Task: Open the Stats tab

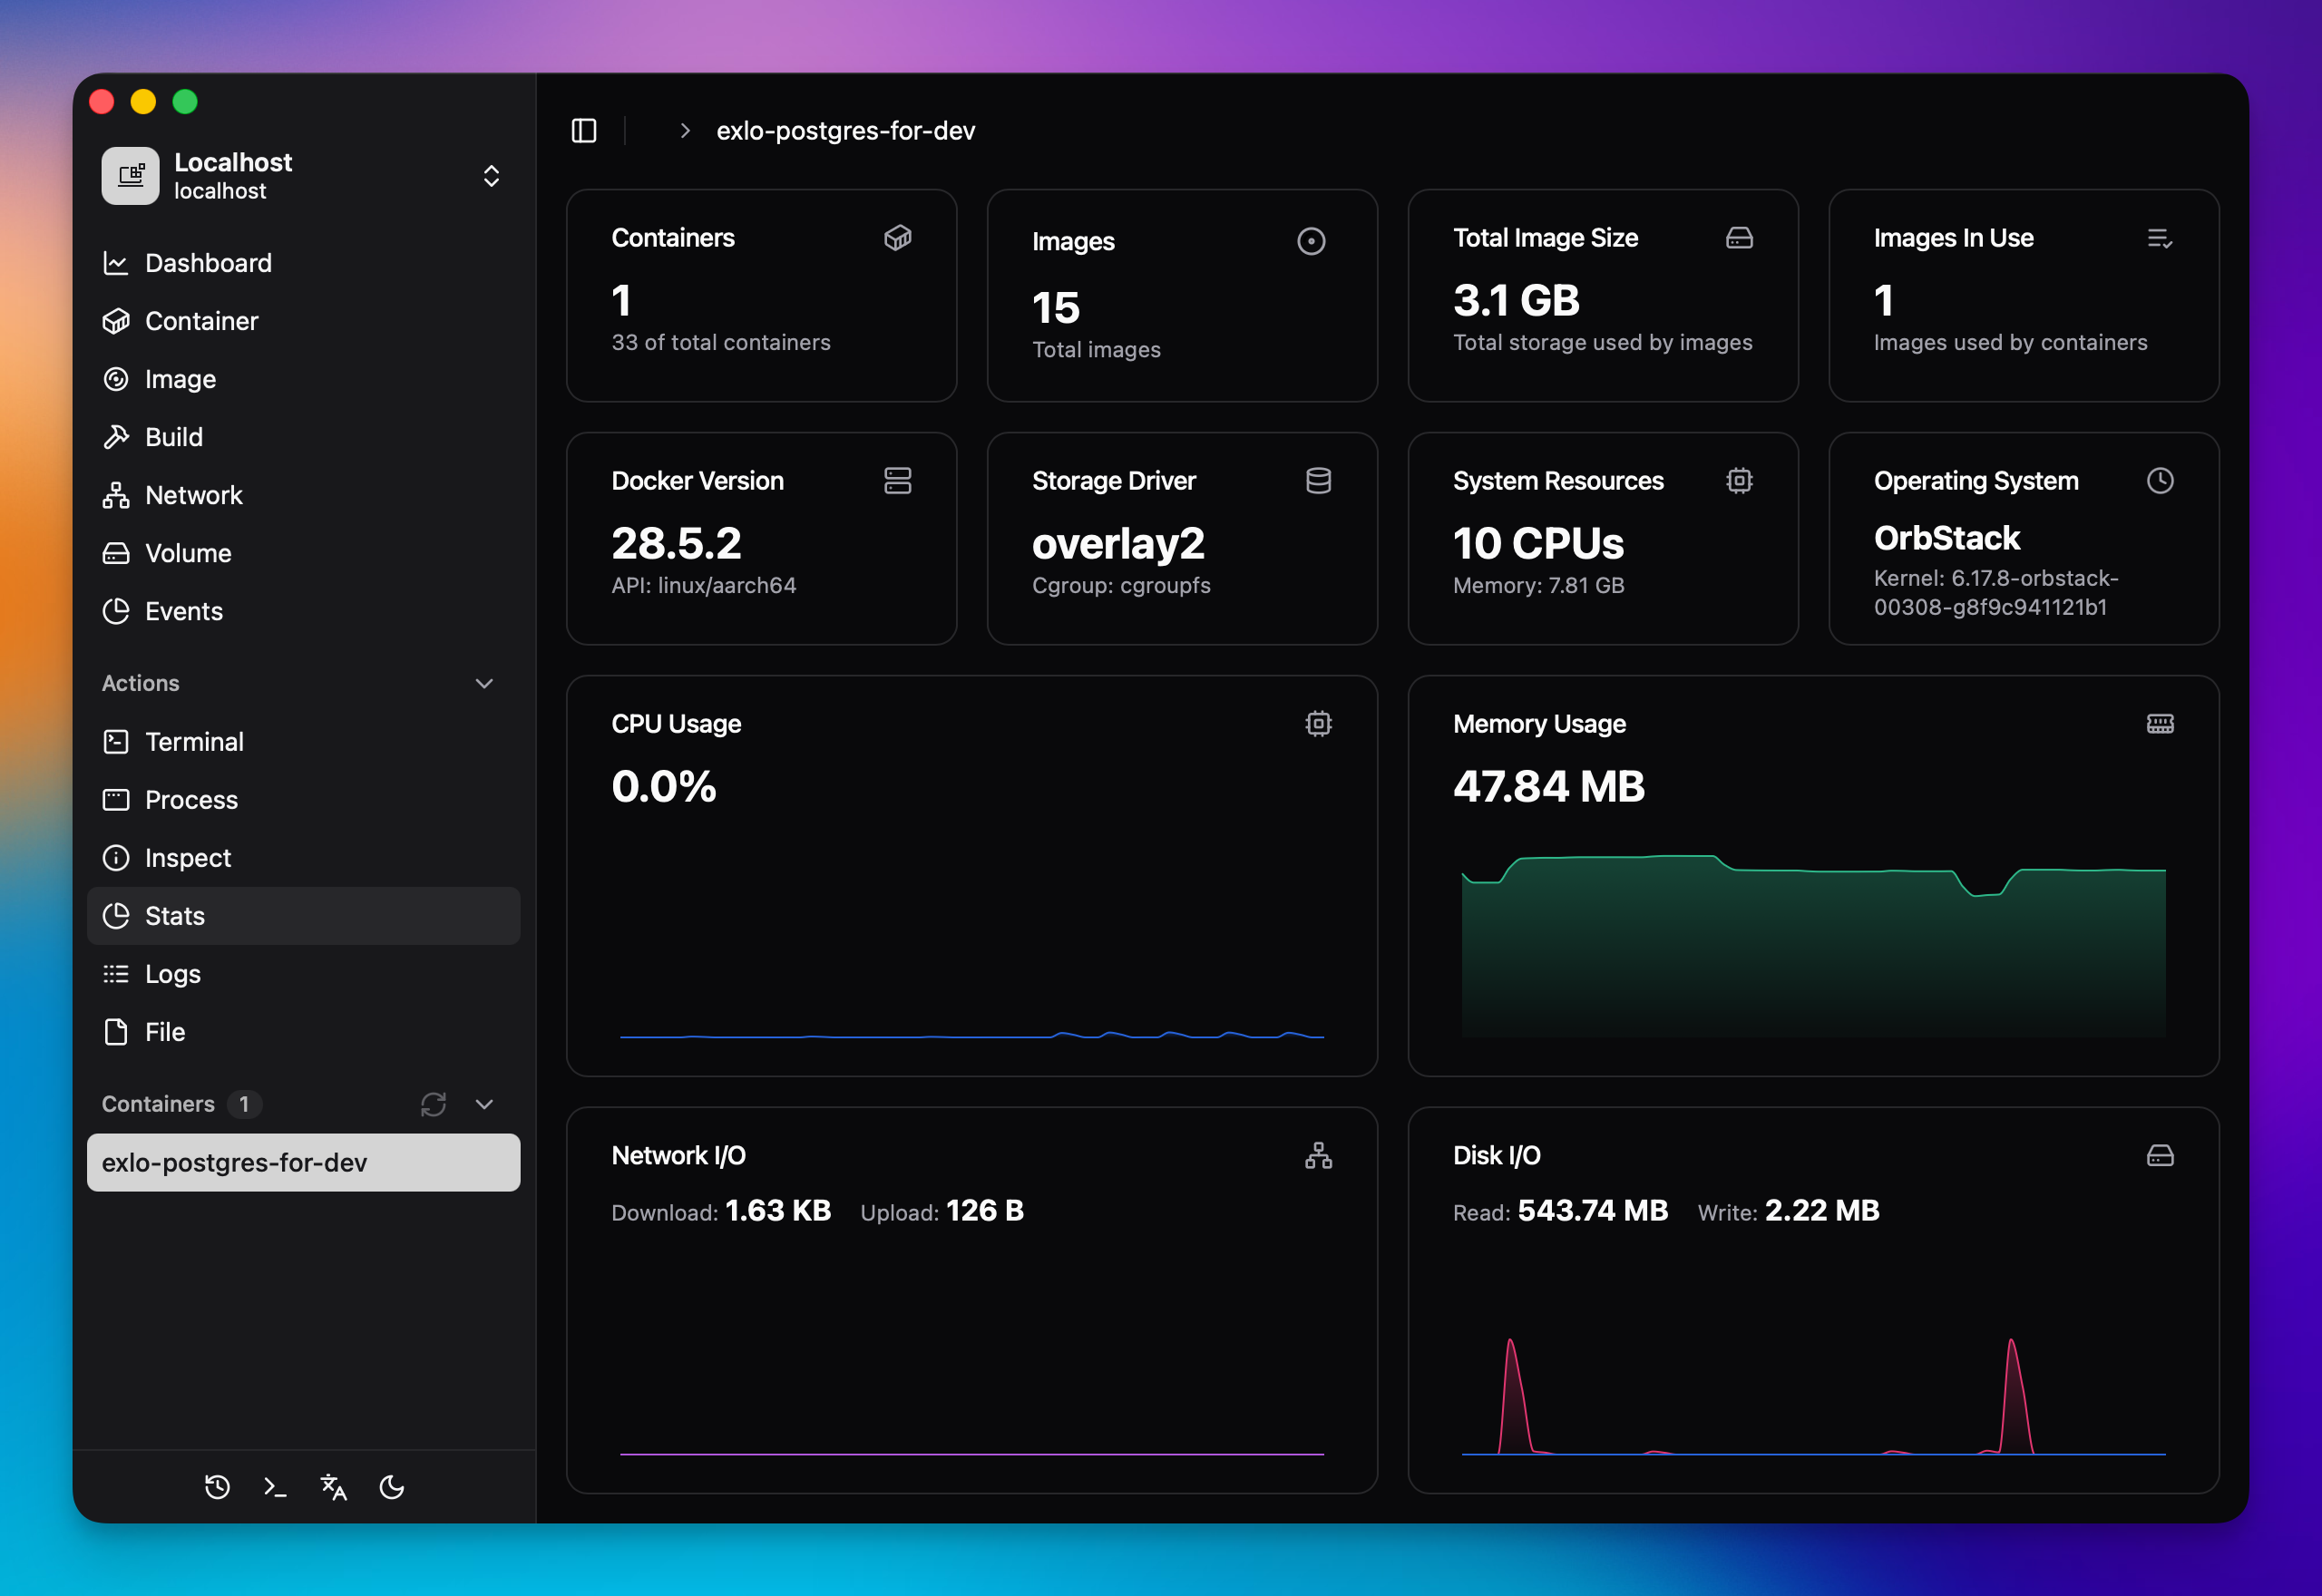Action: (x=175, y=915)
